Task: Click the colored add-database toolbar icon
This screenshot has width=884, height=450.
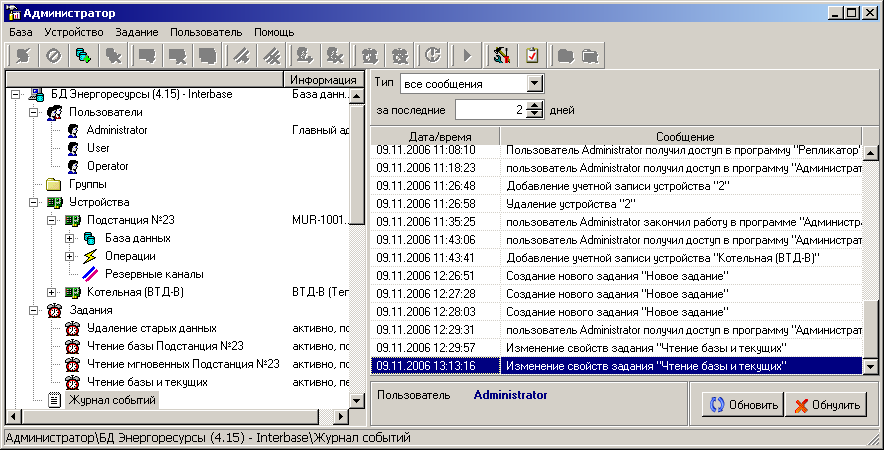Action: pos(83,55)
